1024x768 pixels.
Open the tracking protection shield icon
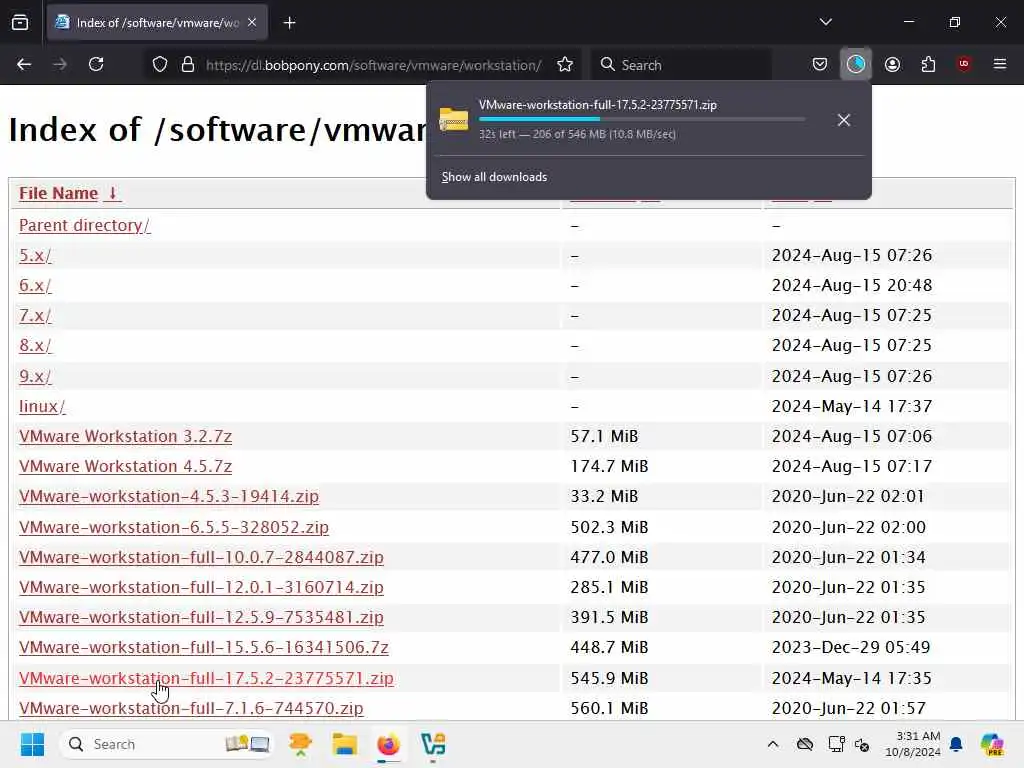coord(160,65)
